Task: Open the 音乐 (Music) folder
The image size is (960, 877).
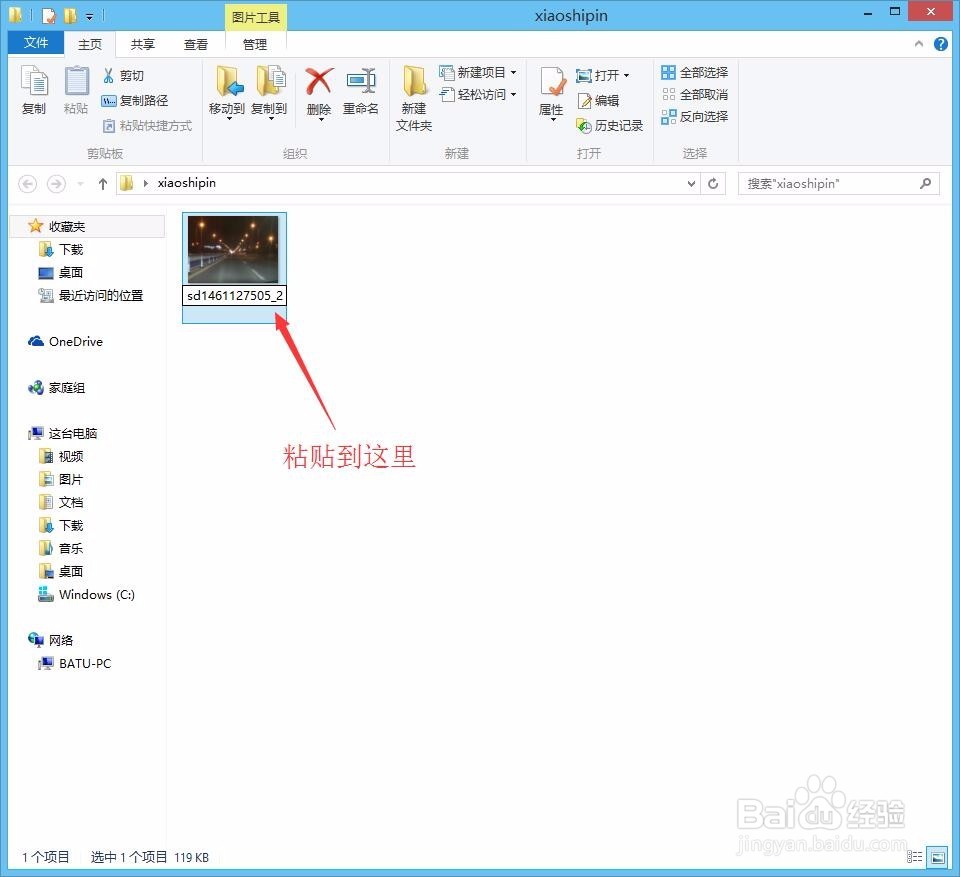Action: 61,548
